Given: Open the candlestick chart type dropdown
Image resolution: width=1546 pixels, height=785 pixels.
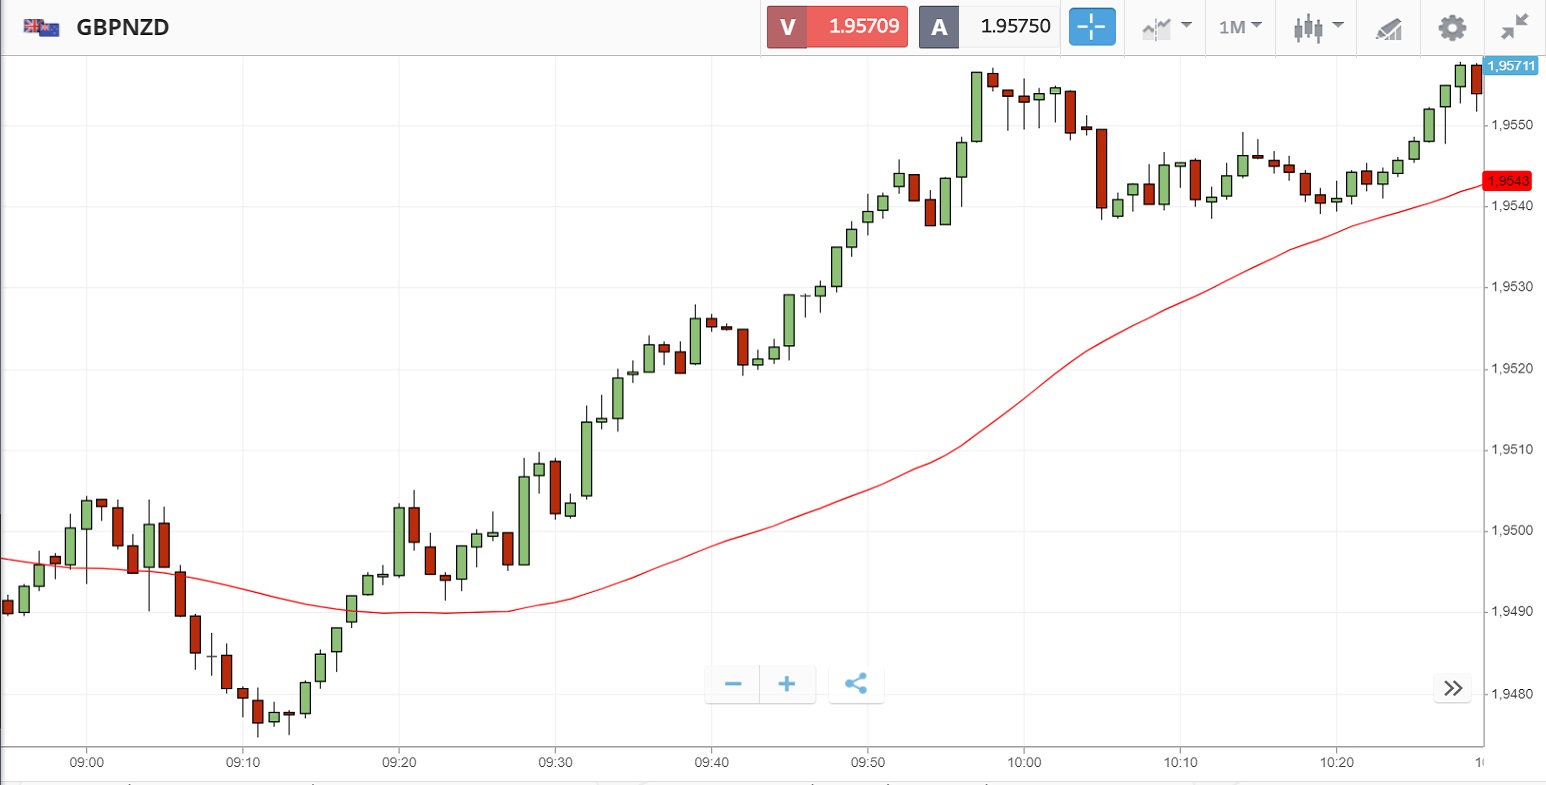Looking at the screenshot, I should pos(1318,27).
